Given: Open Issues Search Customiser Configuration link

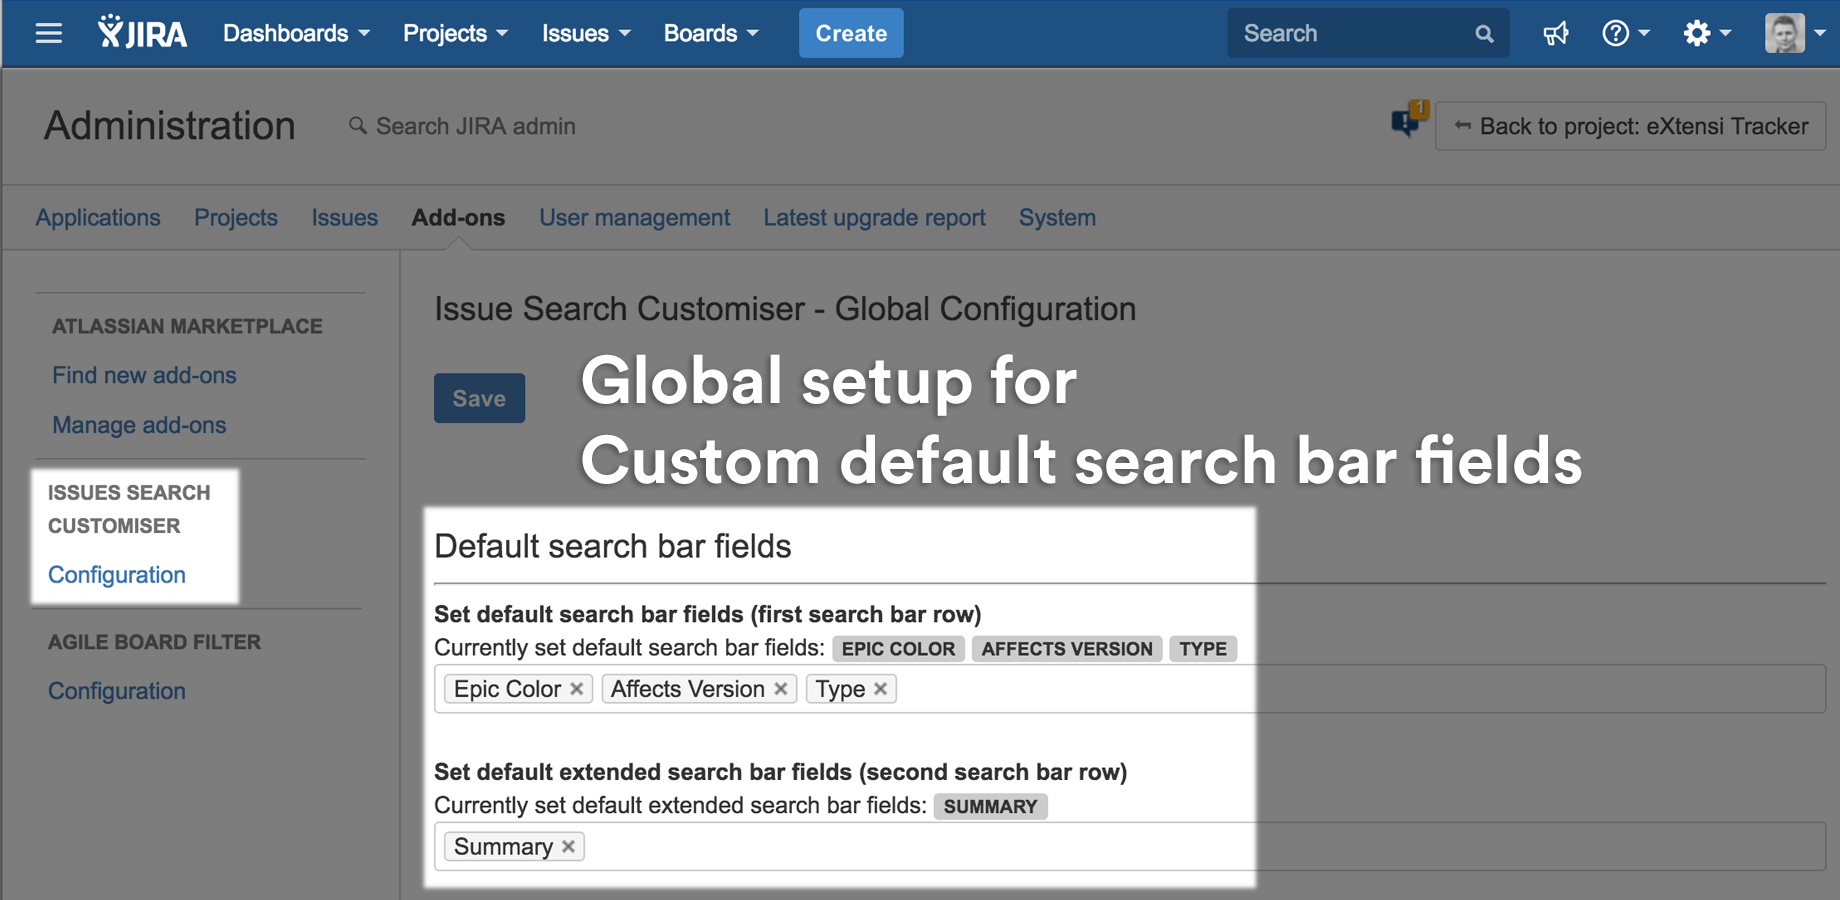Looking at the screenshot, I should click(x=117, y=575).
